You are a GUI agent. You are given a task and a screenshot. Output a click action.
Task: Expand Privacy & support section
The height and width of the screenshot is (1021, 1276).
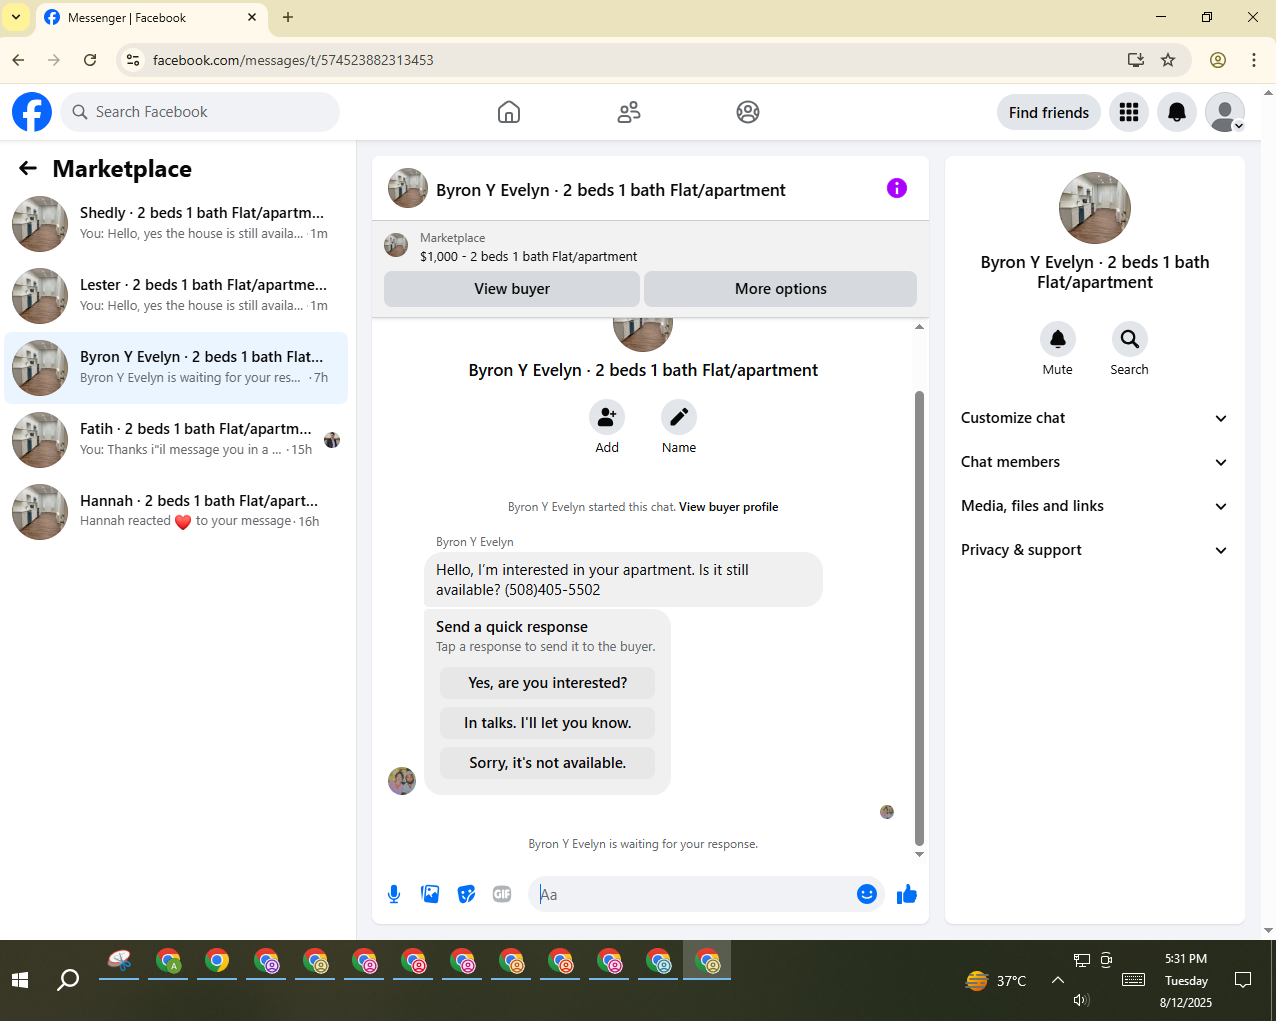point(1095,550)
